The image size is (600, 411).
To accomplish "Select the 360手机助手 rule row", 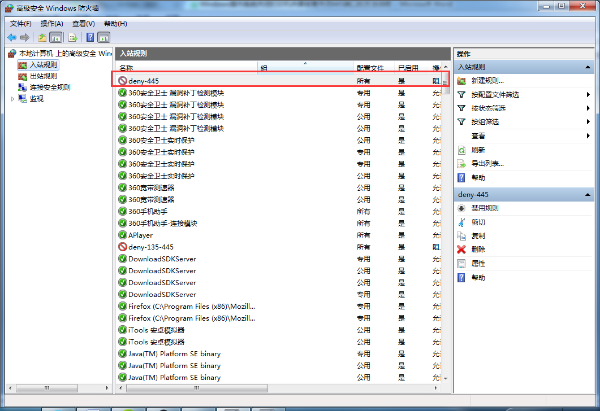I will coord(279,211).
